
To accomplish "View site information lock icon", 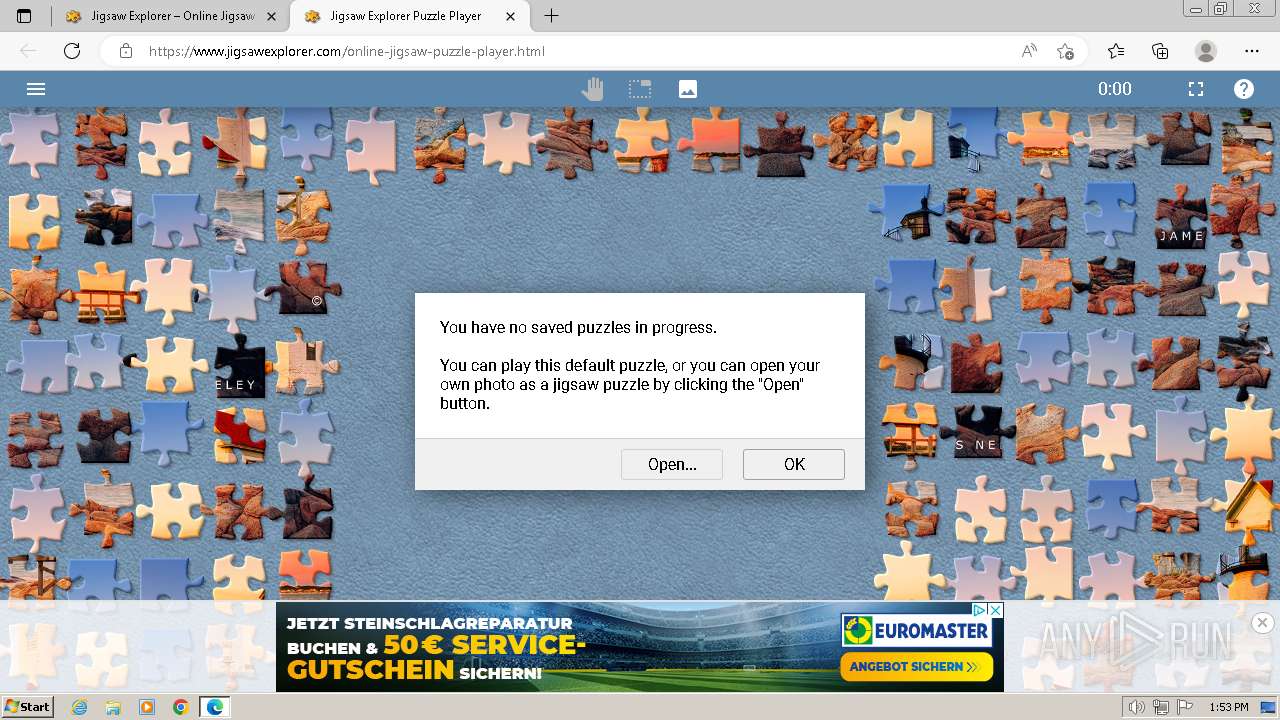I will coord(126,51).
